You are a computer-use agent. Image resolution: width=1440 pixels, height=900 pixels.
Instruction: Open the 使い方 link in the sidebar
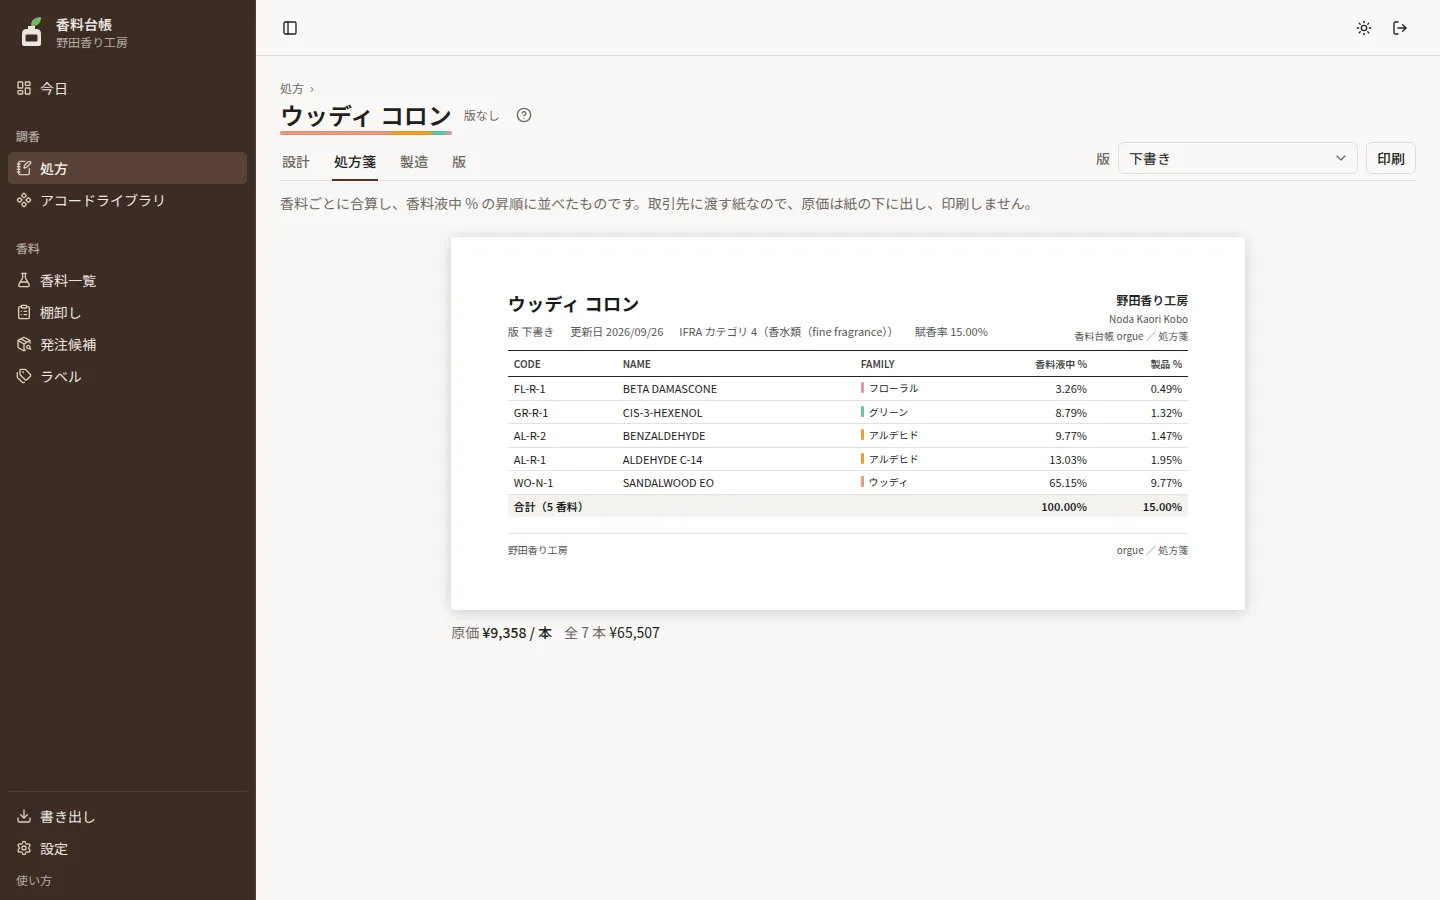click(34, 880)
